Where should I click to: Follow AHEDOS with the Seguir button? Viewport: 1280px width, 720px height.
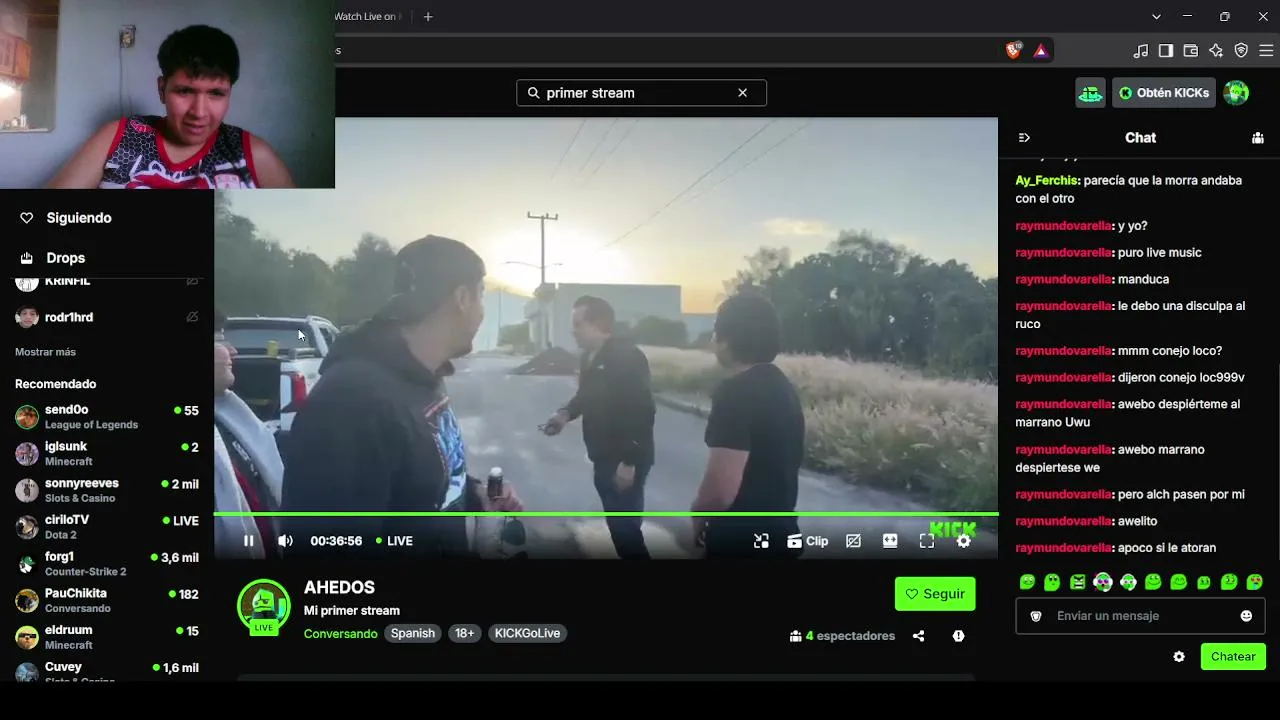point(935,594)
